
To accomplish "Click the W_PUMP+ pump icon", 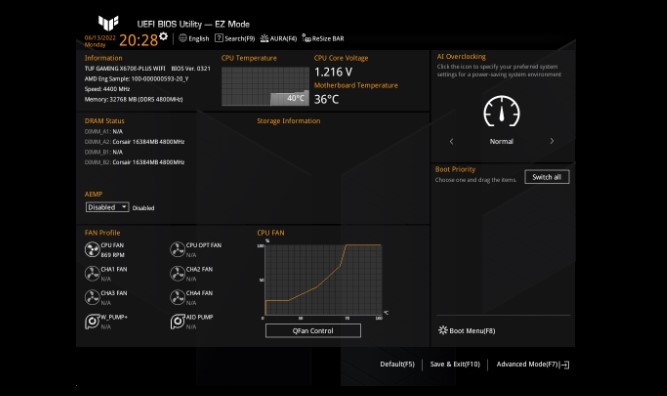I will coord(92,322).
